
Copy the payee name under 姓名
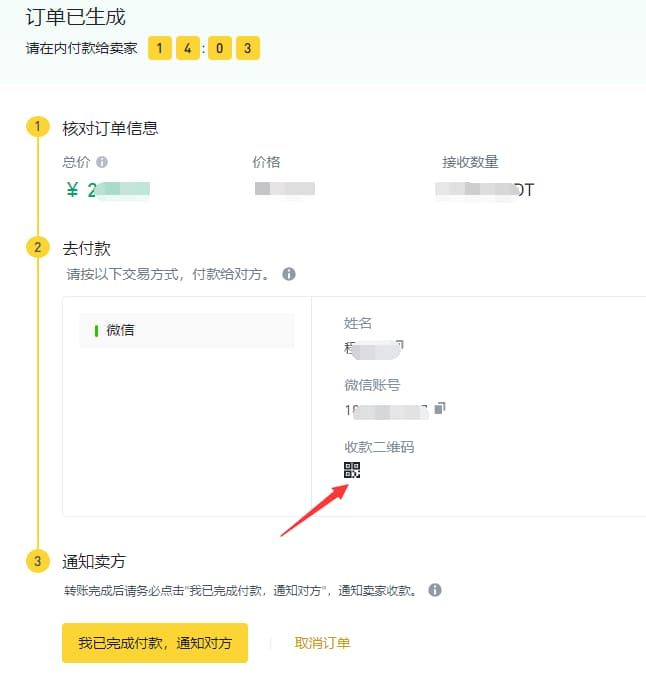pyautogui.click(x=399, y=347)
